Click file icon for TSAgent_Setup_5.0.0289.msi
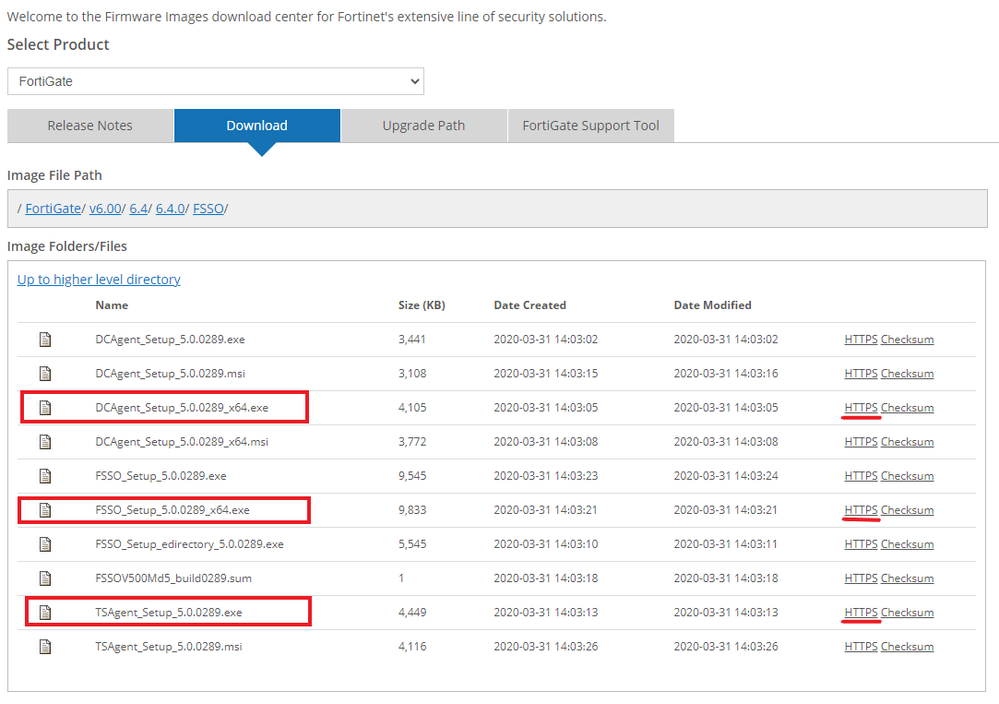 pyautogui.click(x=45, y=647)
